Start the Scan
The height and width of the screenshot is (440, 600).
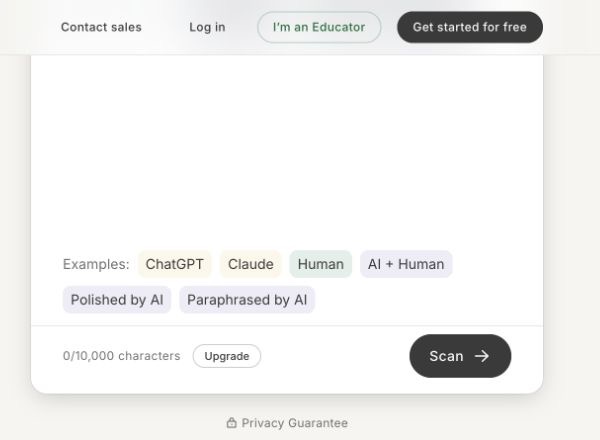click(x=460, y=356)
